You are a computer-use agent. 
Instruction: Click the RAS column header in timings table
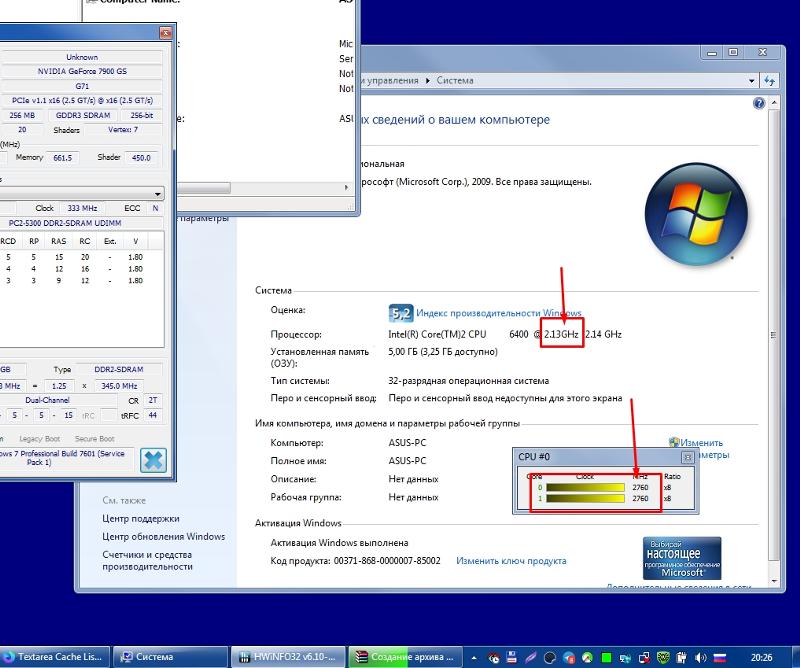(59, 241)
